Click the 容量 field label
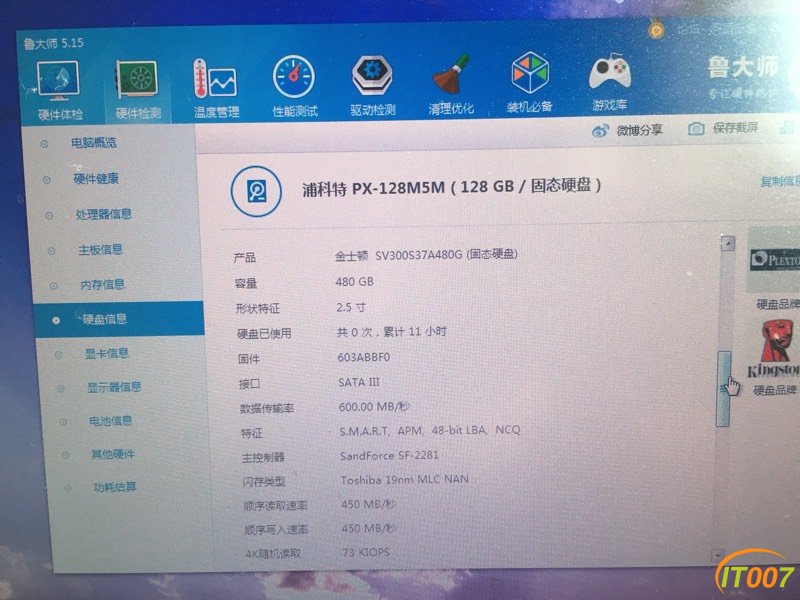This screenshot has height=600, width=800. (246, 283)
